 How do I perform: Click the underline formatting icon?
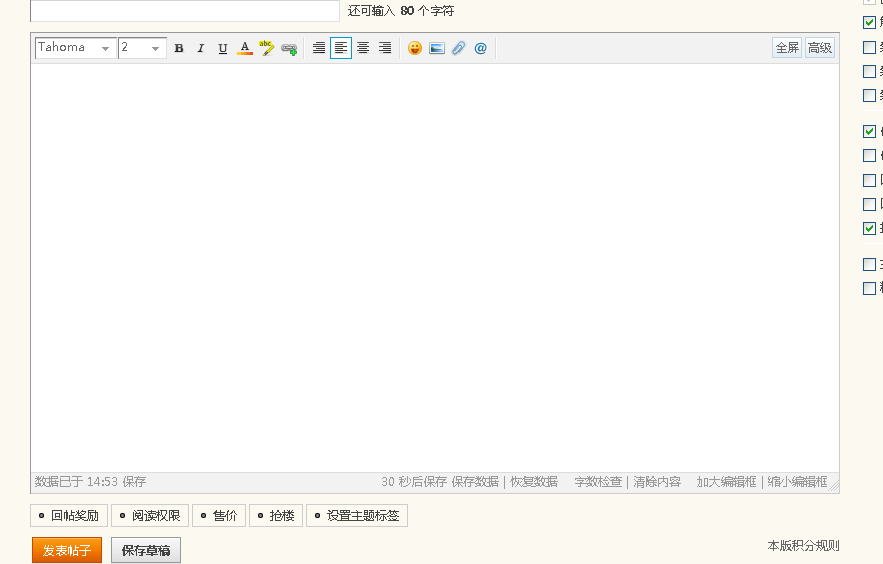click(x=222, y=48)
